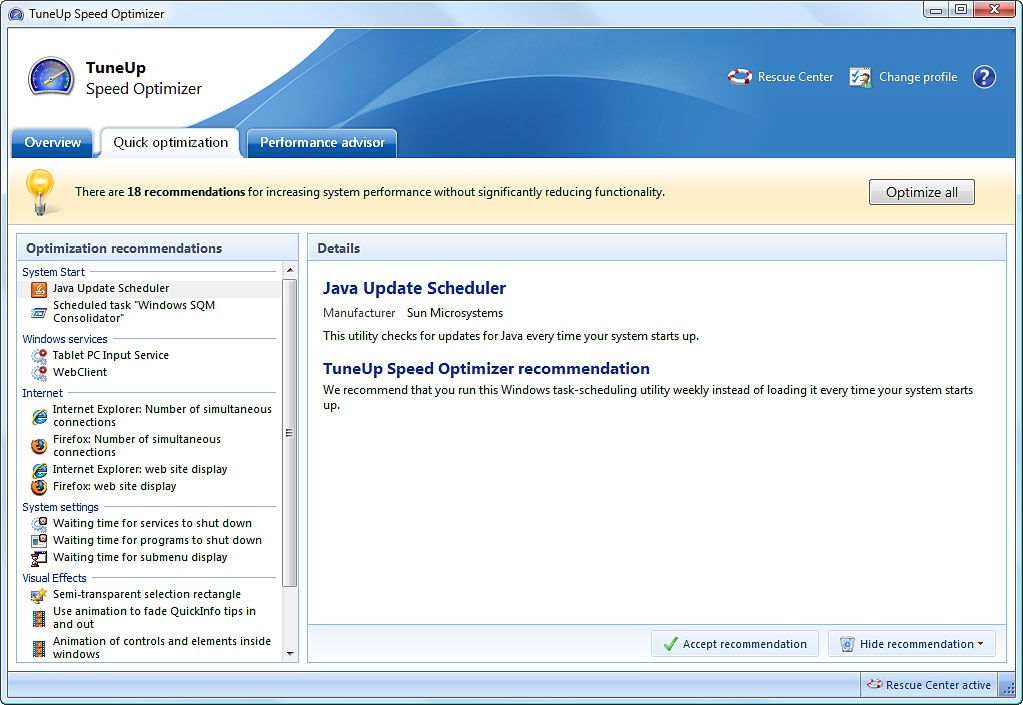Click the TuneUp speedometer logo
Image resolution: width=1023 pixels, height=705 pixels.
[x=51, y=77]
